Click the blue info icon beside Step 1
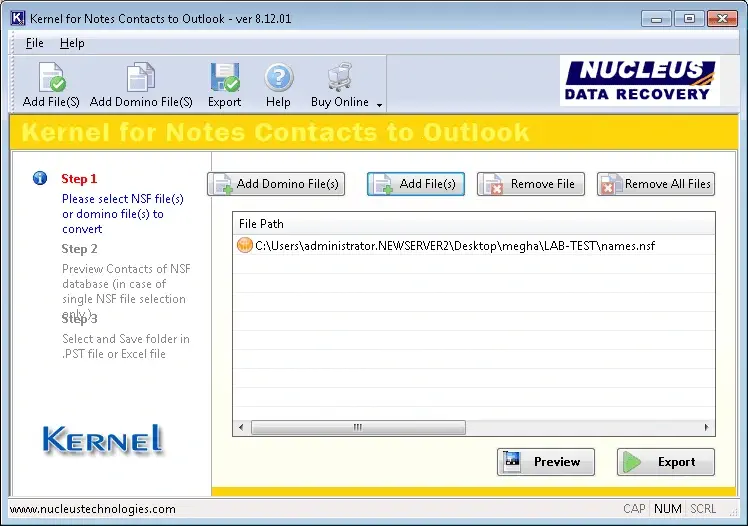 pos(40,178)
